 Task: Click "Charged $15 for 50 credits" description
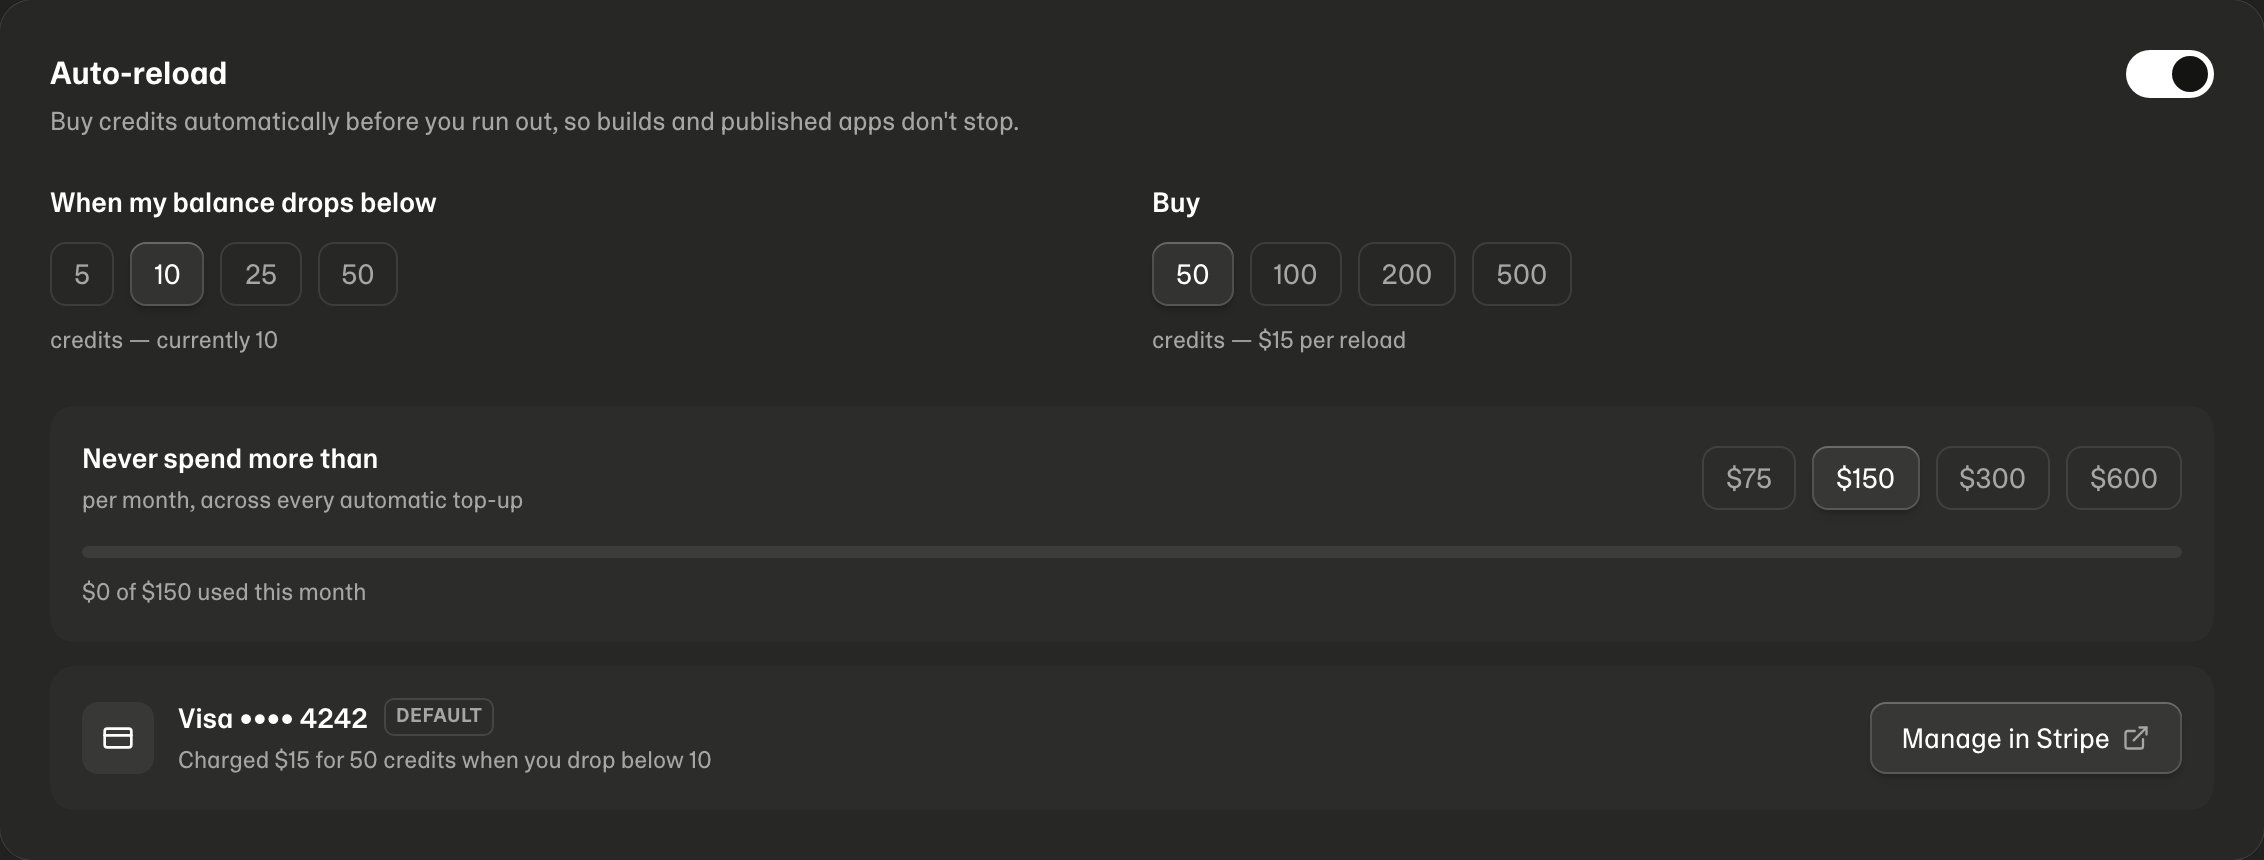point(445,760)
